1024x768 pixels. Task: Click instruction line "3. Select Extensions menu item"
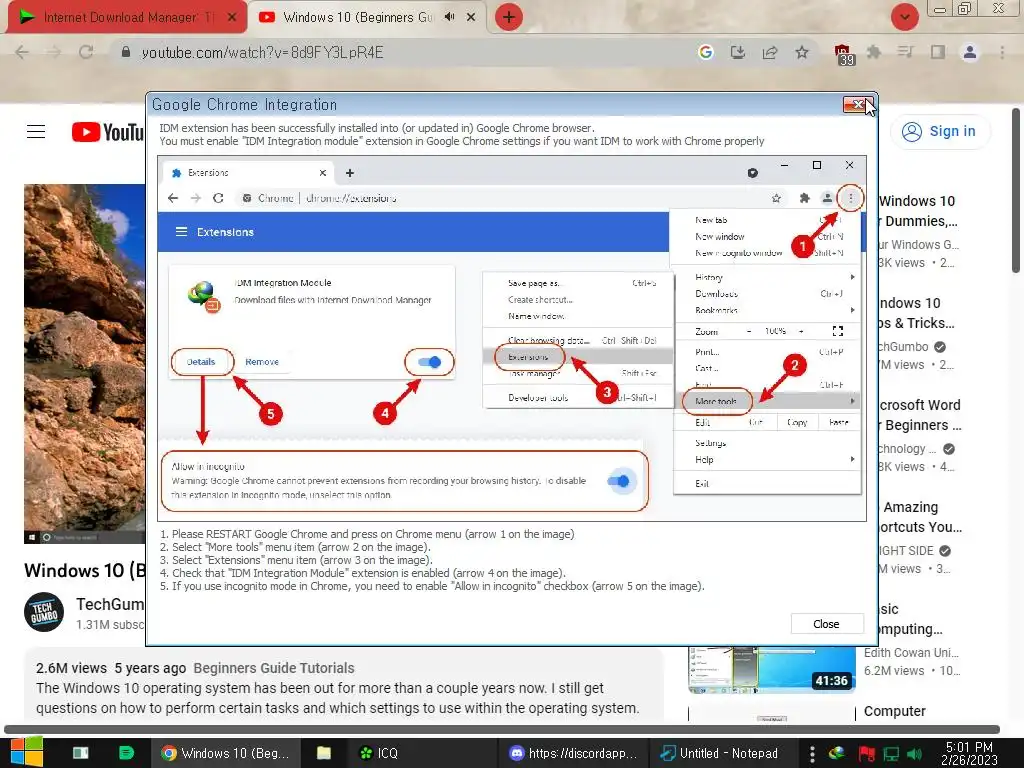(x=296, y=560)
